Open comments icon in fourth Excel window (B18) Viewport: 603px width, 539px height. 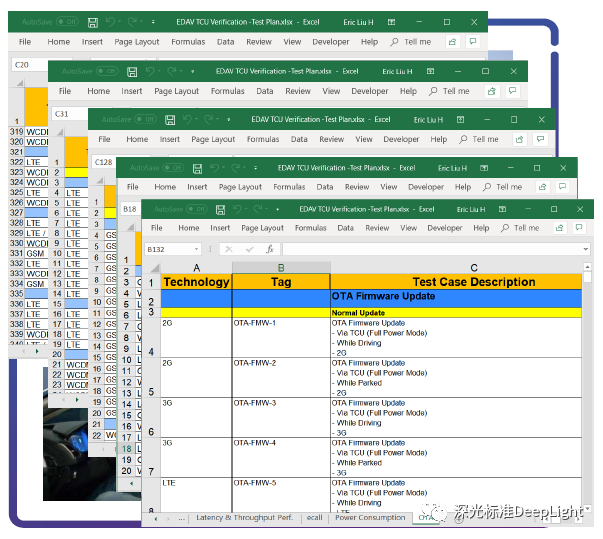tap(563, 187)
